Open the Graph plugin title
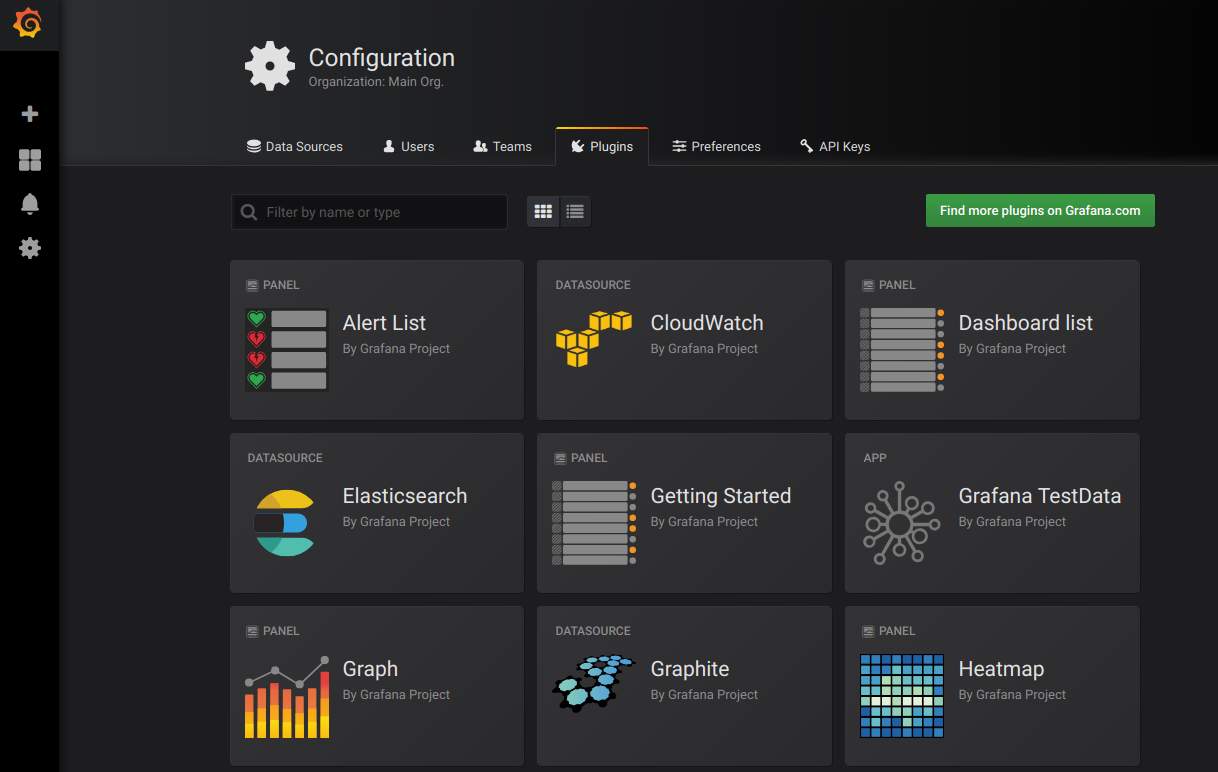The image size is (1218, 772). point(370,669)
